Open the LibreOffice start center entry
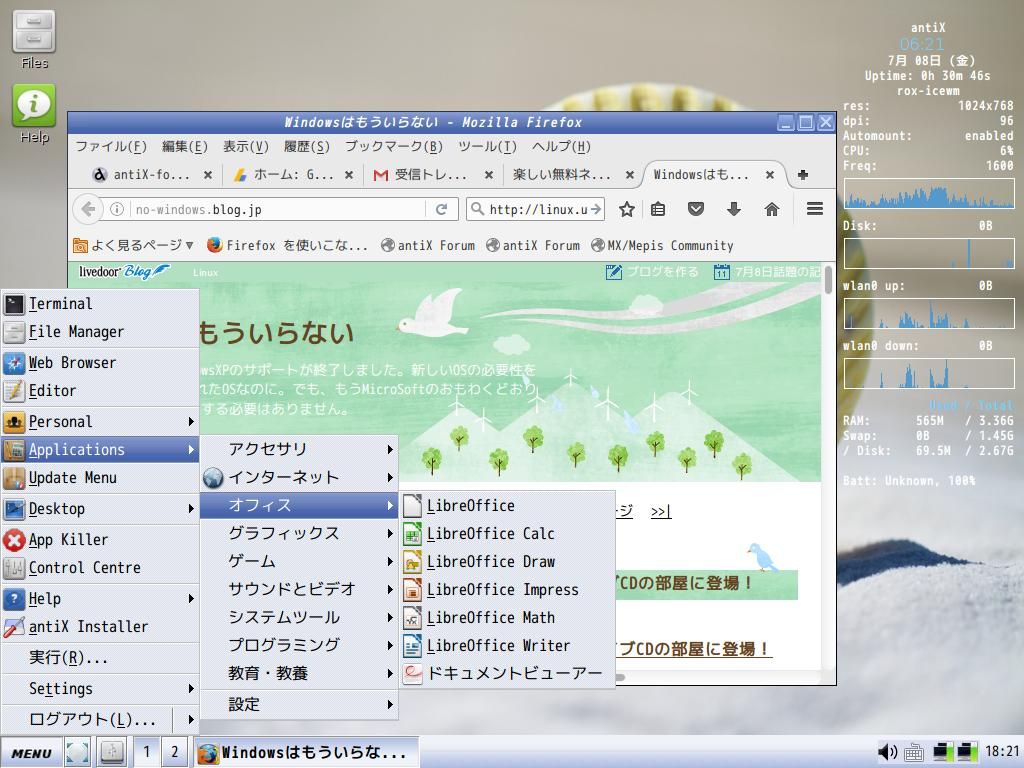This screenshot has height=768, width=1024. point(507,505)
